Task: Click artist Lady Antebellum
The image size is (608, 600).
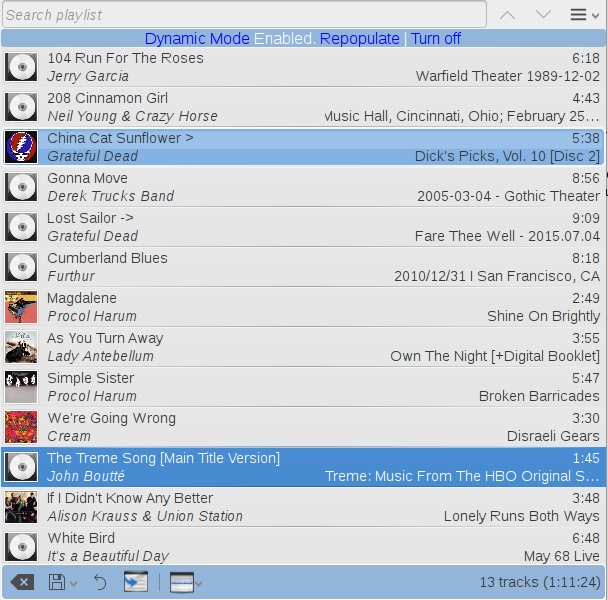Action: point(100,356)
